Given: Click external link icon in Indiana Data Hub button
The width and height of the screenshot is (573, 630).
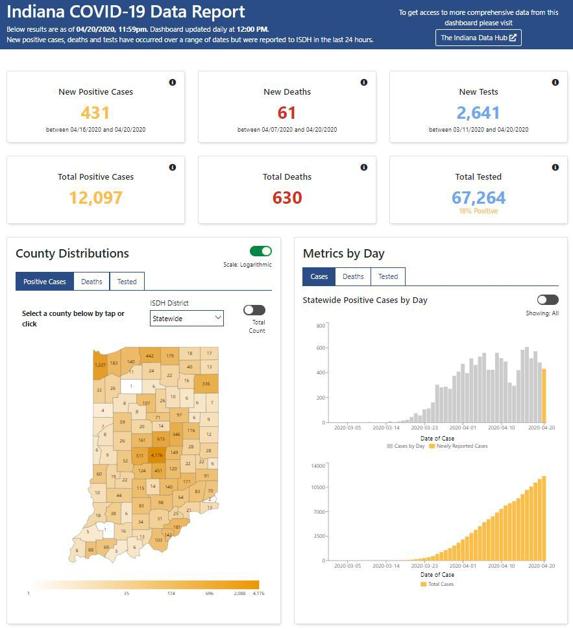Looking at the screenshot, I should pos(512,38).
